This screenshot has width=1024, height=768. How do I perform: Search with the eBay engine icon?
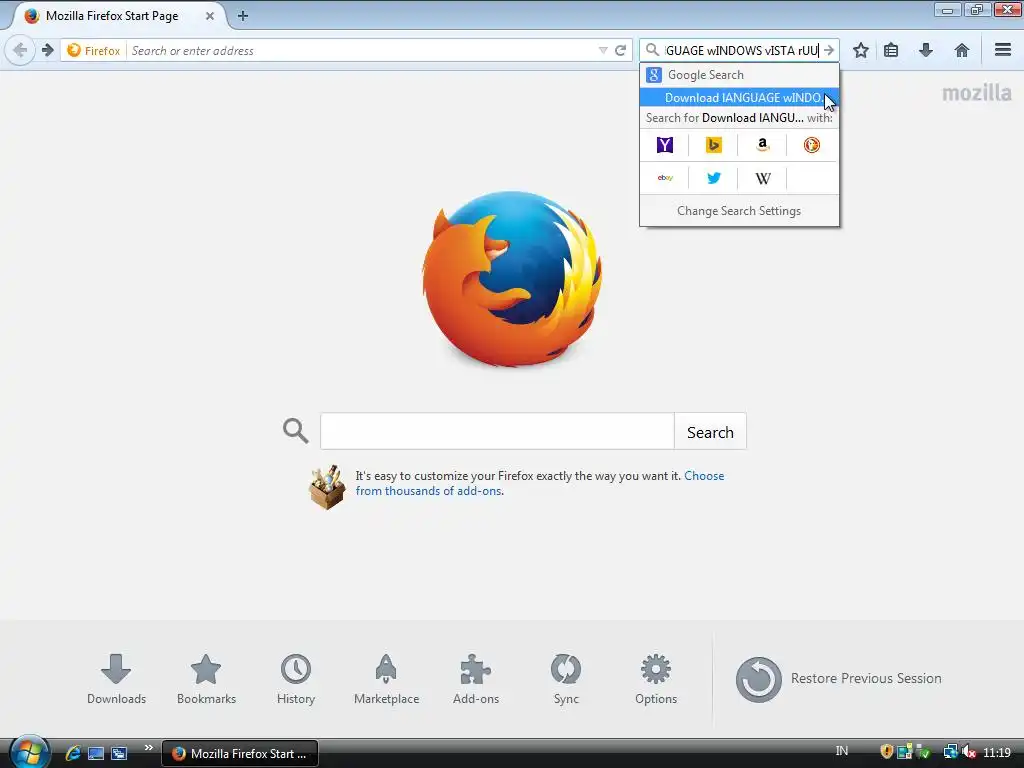click(x=665, y=178)
